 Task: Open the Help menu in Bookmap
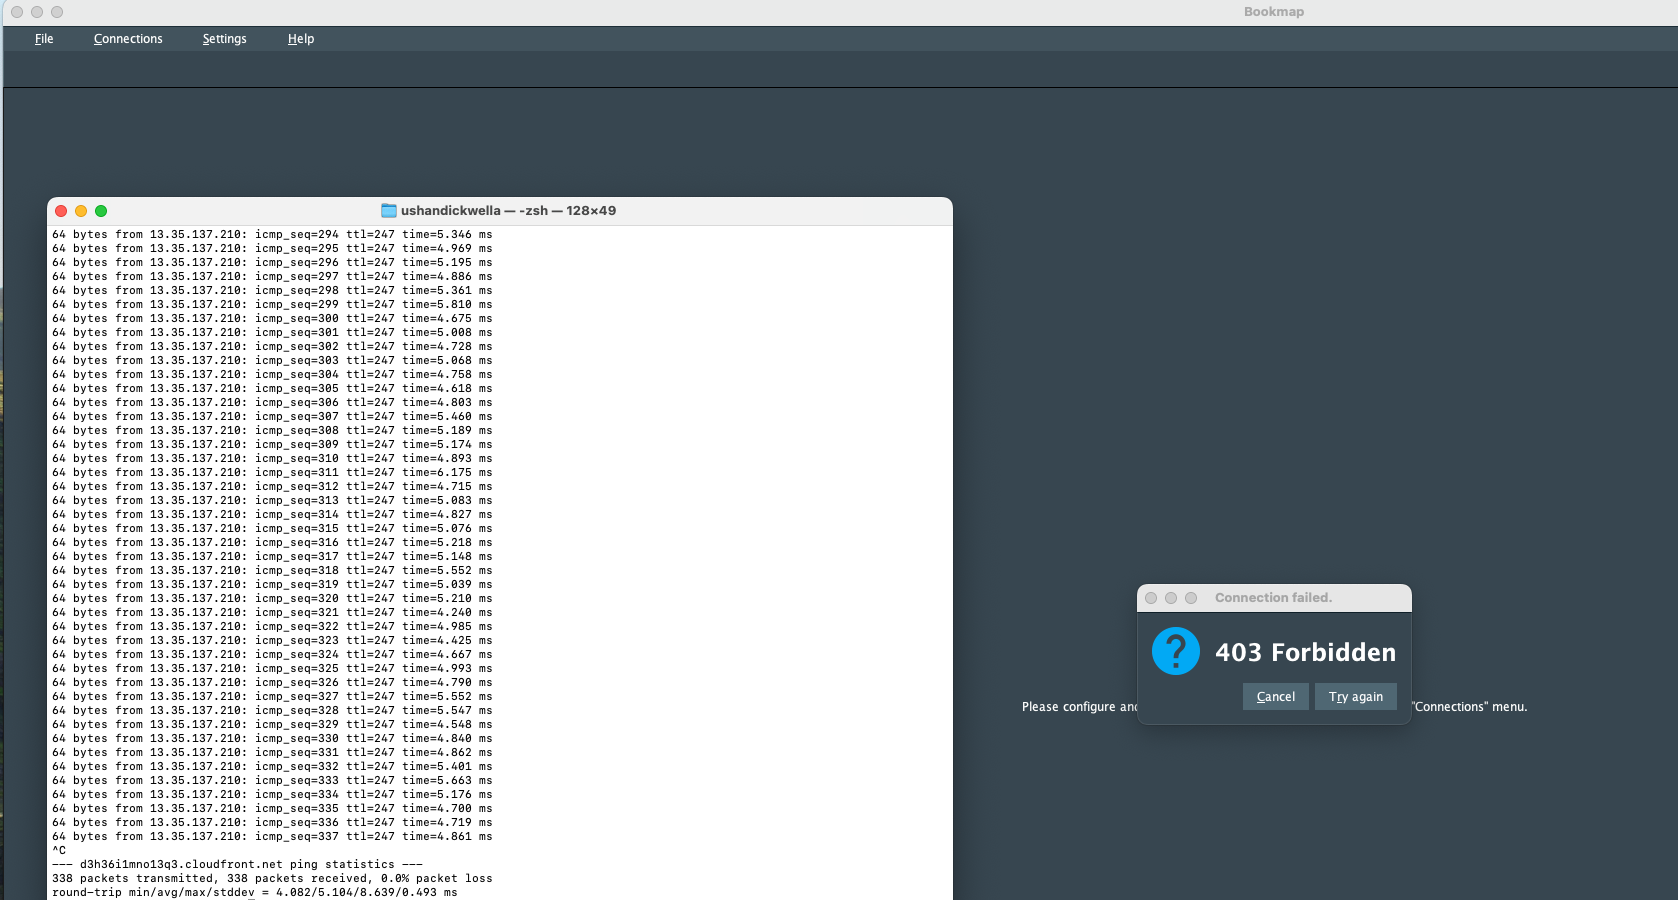(x=300, y=38)
